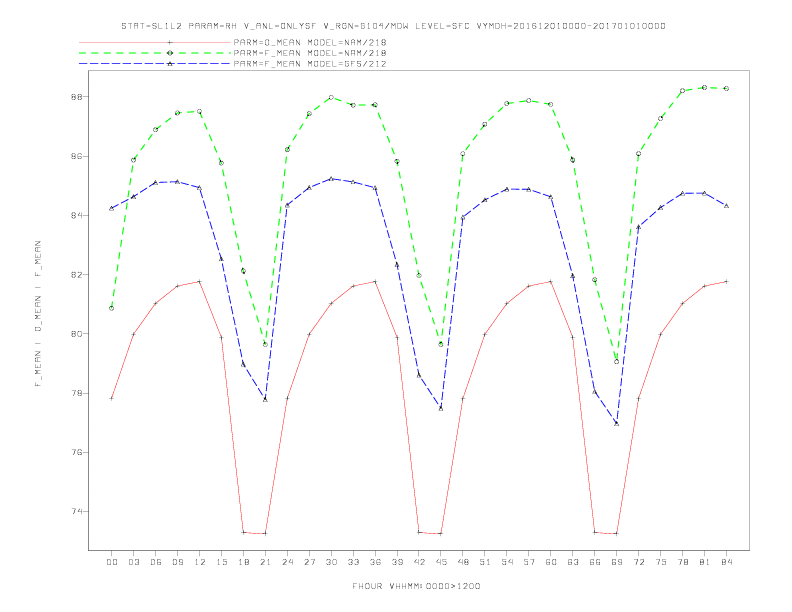Click the x-axis title FHOUR VHHMM: 0000>1200
792x612 pixels.
(416, 586)
